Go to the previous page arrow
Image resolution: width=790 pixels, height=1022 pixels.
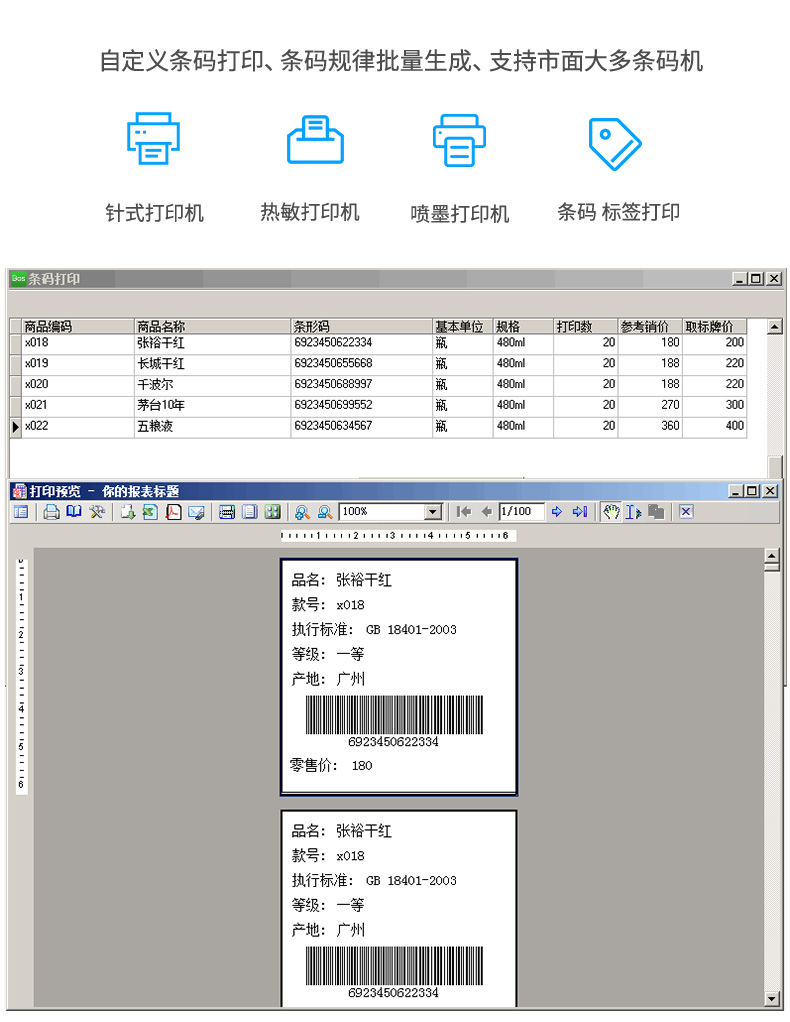486,512
